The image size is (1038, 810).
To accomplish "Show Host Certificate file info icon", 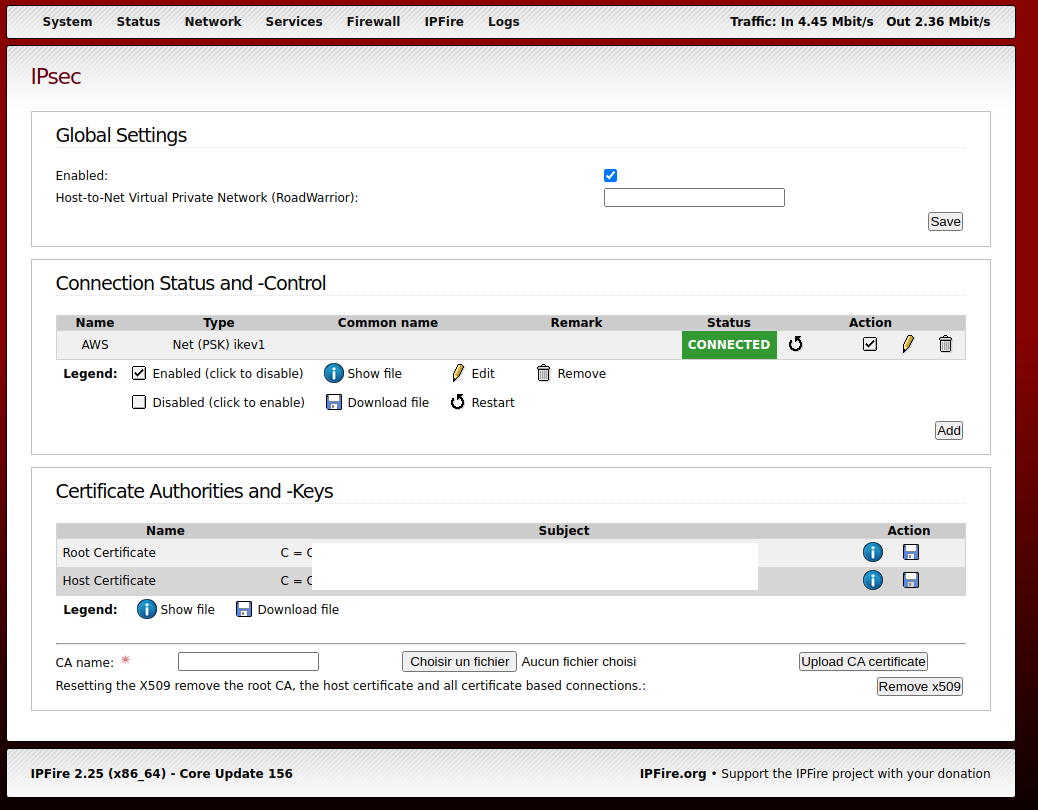I will [x=873, y=580].
